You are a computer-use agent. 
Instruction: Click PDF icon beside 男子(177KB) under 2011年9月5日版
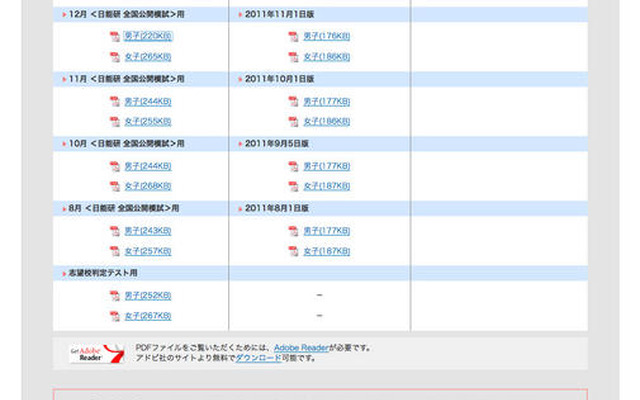click(293, 167)
